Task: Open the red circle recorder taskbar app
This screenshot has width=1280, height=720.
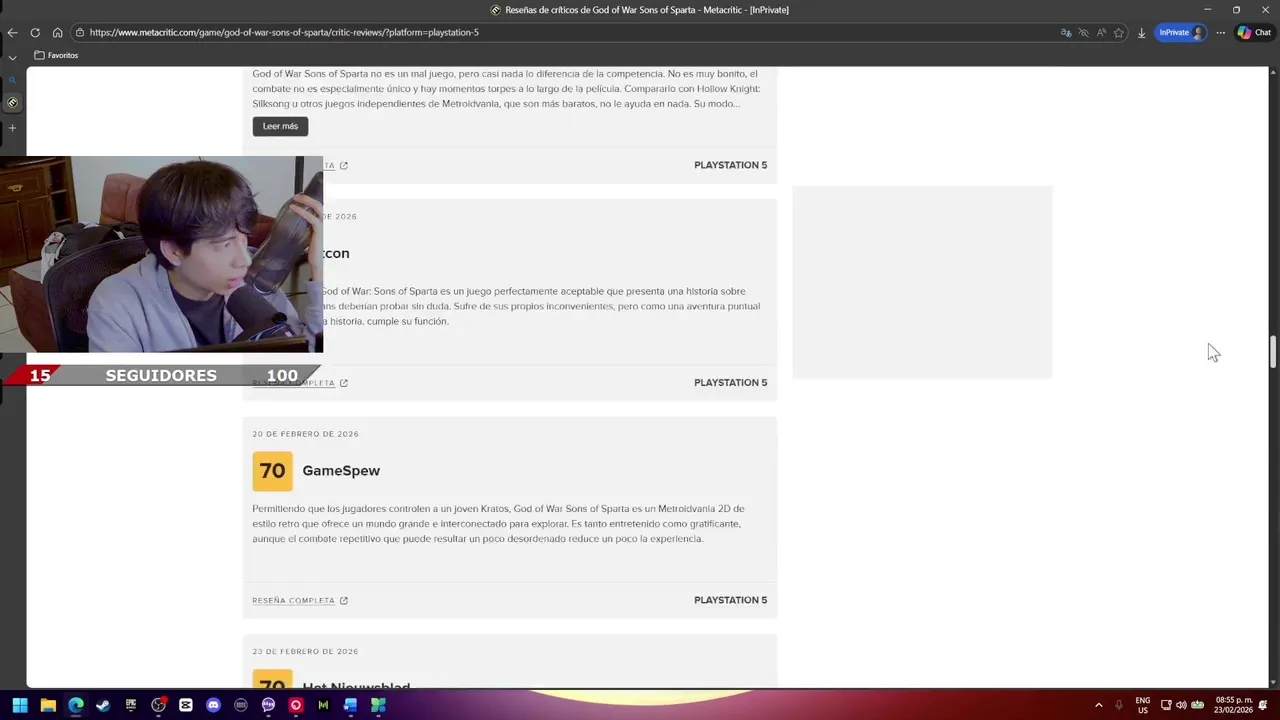Action: click(x=296, y=705)
